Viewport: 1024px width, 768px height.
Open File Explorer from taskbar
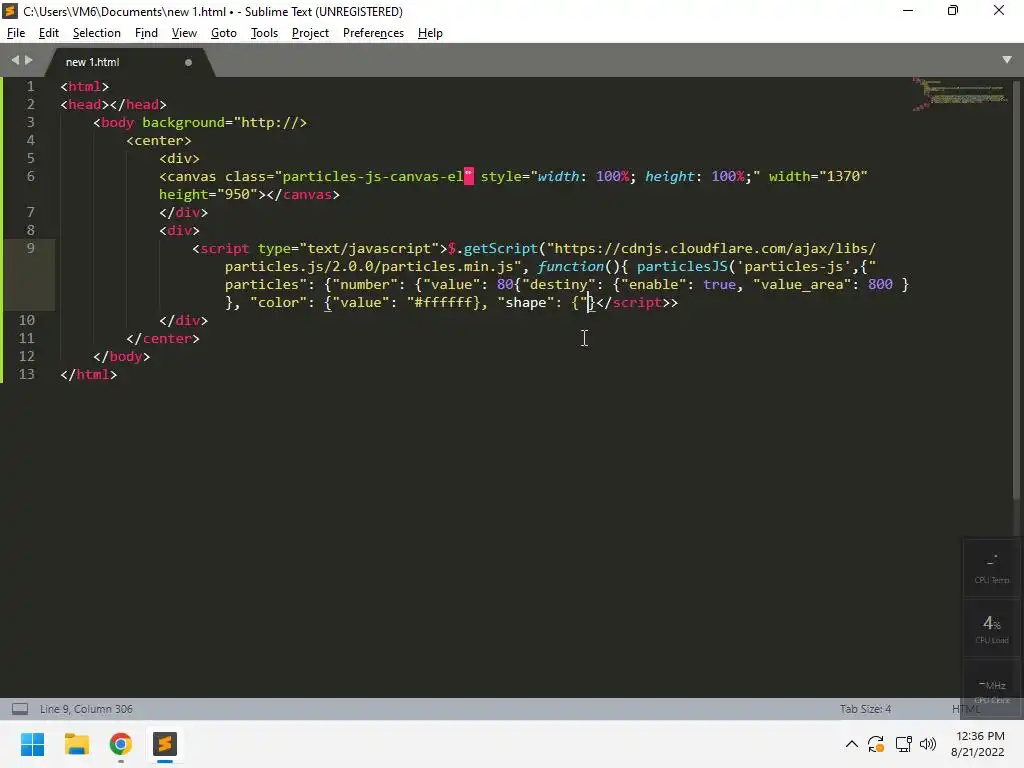[x=76, y=744]
